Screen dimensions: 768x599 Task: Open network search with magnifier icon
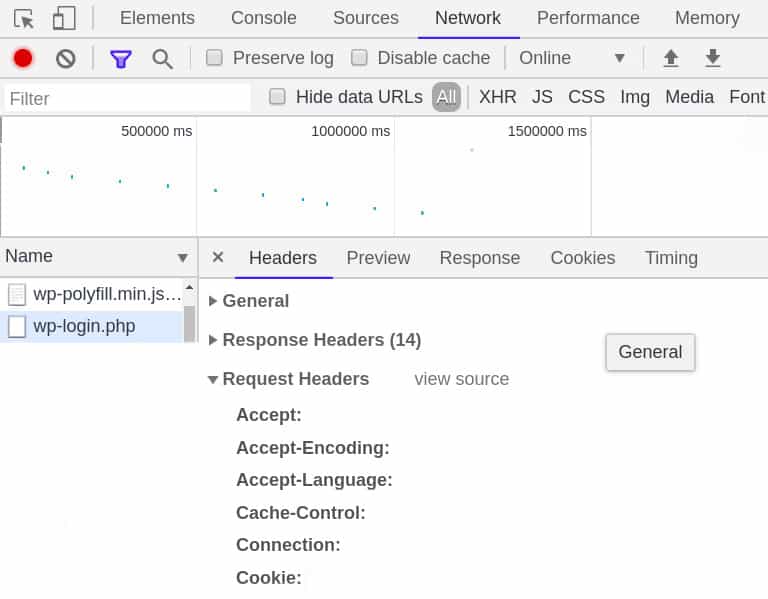coord(162,58)
